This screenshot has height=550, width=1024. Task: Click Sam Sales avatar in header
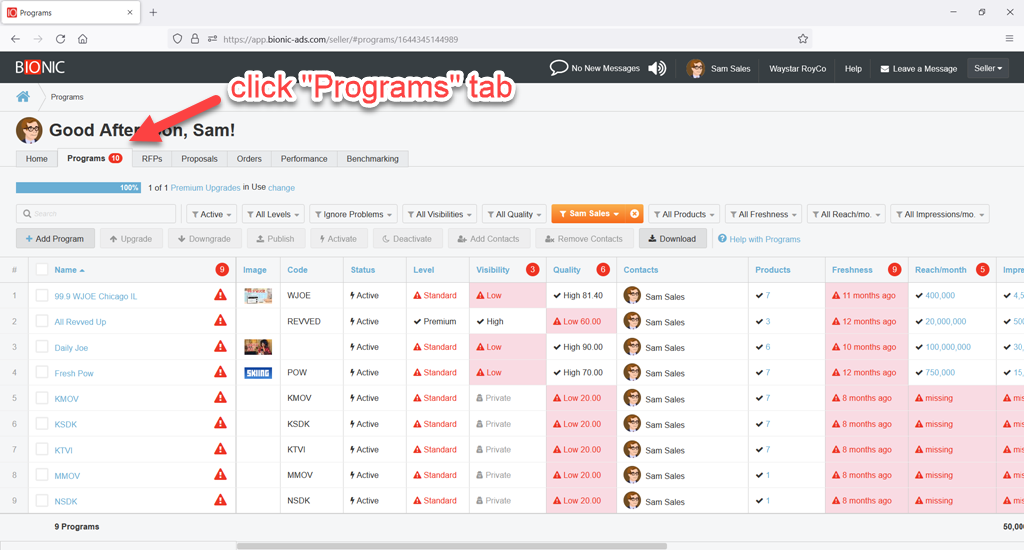click(696, 68)
